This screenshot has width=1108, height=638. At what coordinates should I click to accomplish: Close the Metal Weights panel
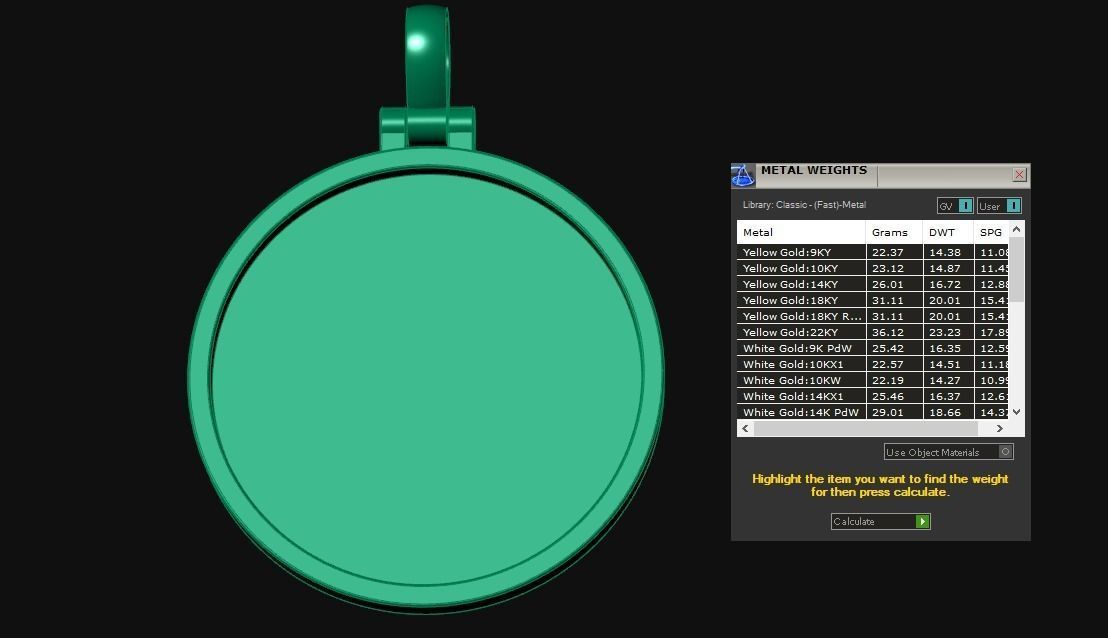[1019, 175]
